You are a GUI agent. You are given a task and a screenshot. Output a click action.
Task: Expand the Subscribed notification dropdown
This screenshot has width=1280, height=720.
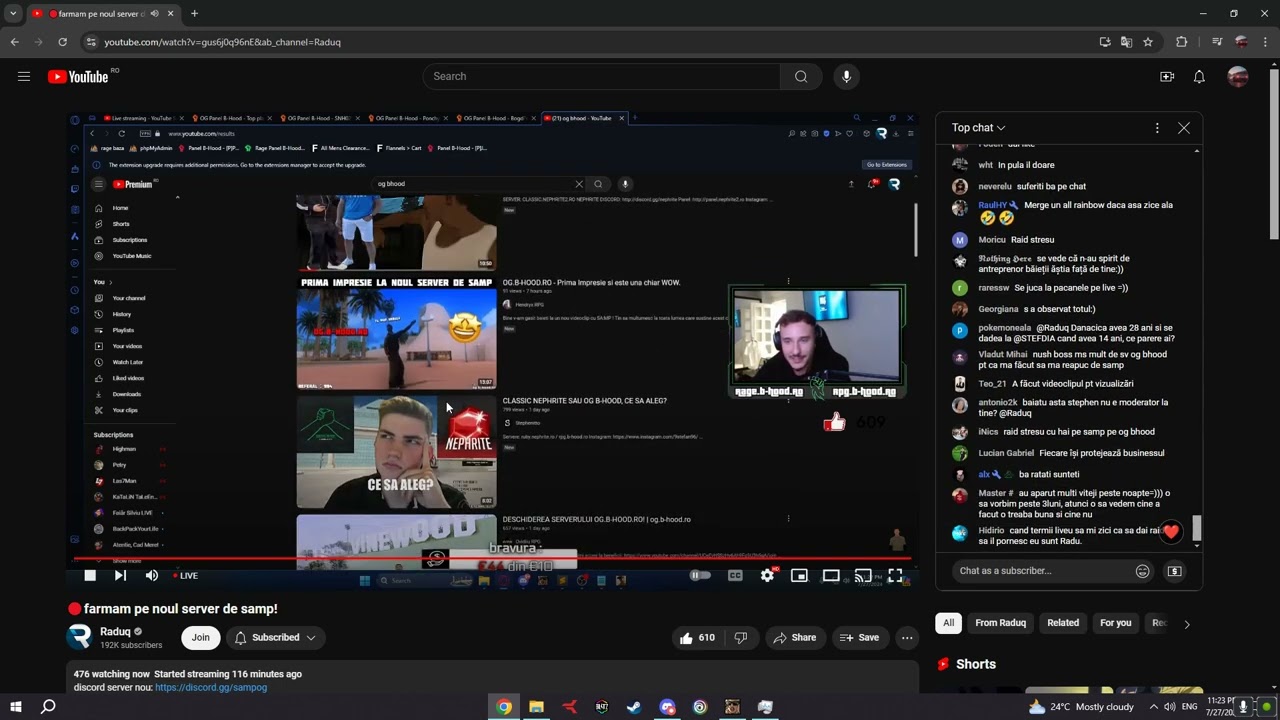pyautogui.click(x=275, y=637)
